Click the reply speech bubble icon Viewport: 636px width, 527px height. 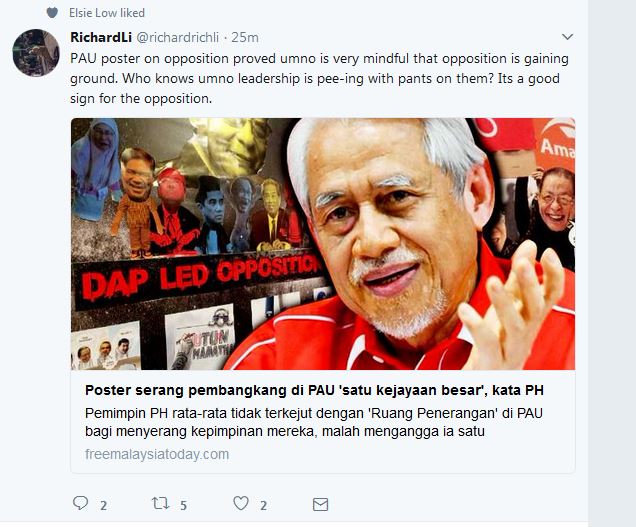pyautogui.click(x=80, y=503)
